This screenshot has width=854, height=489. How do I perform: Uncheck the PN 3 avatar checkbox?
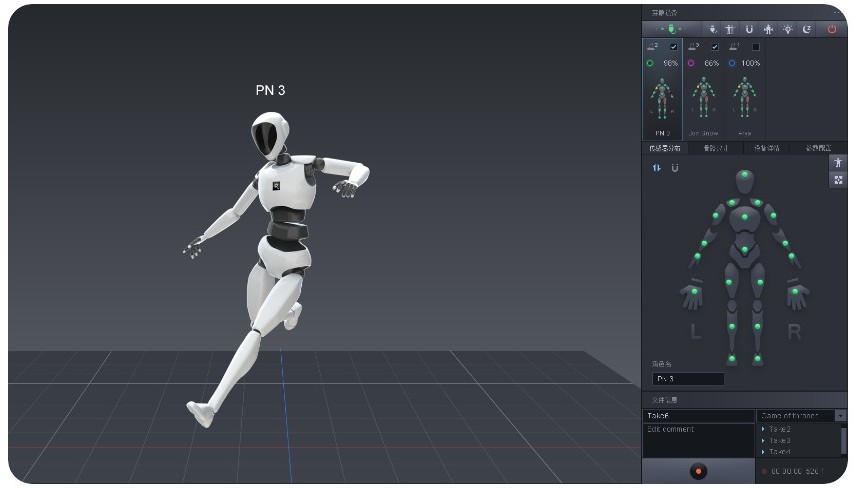[x=673, y=47]
